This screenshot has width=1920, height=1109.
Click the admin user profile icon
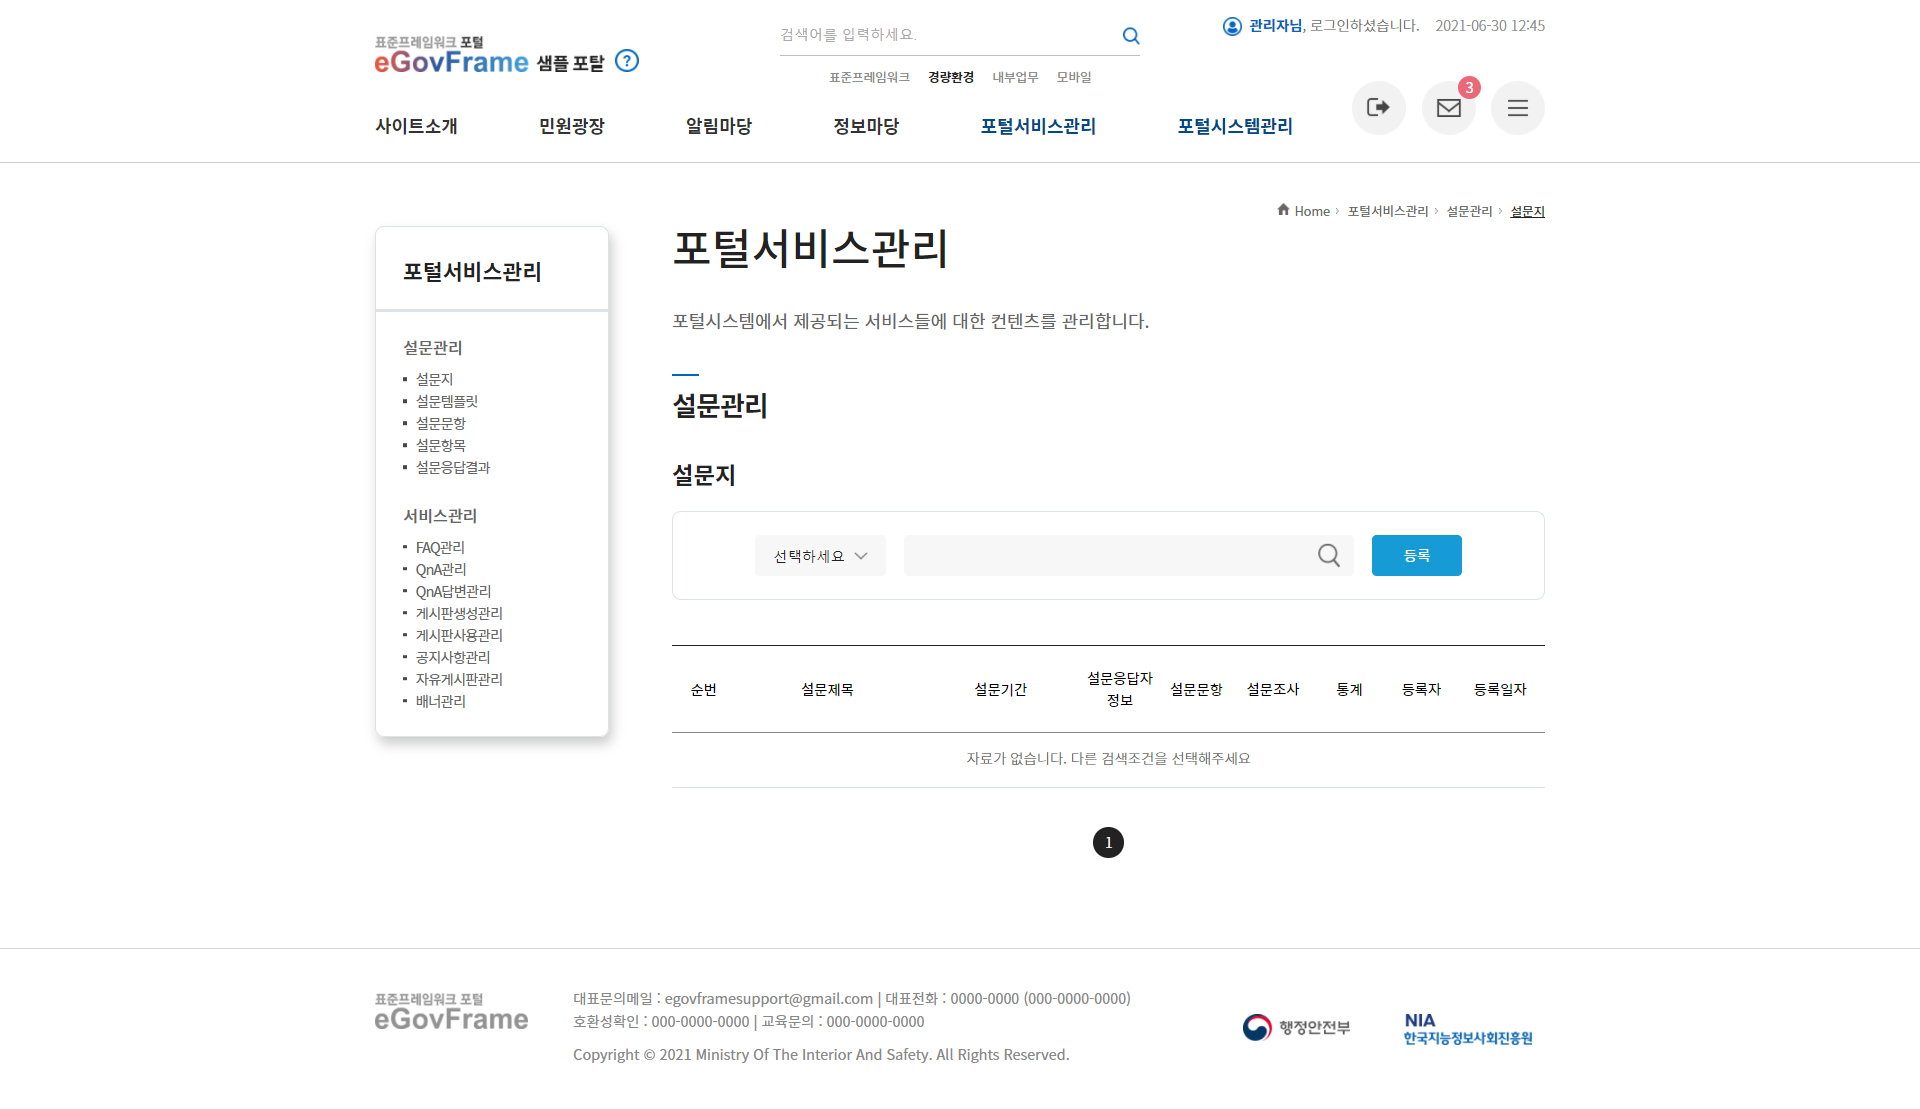click(1232, 26)
